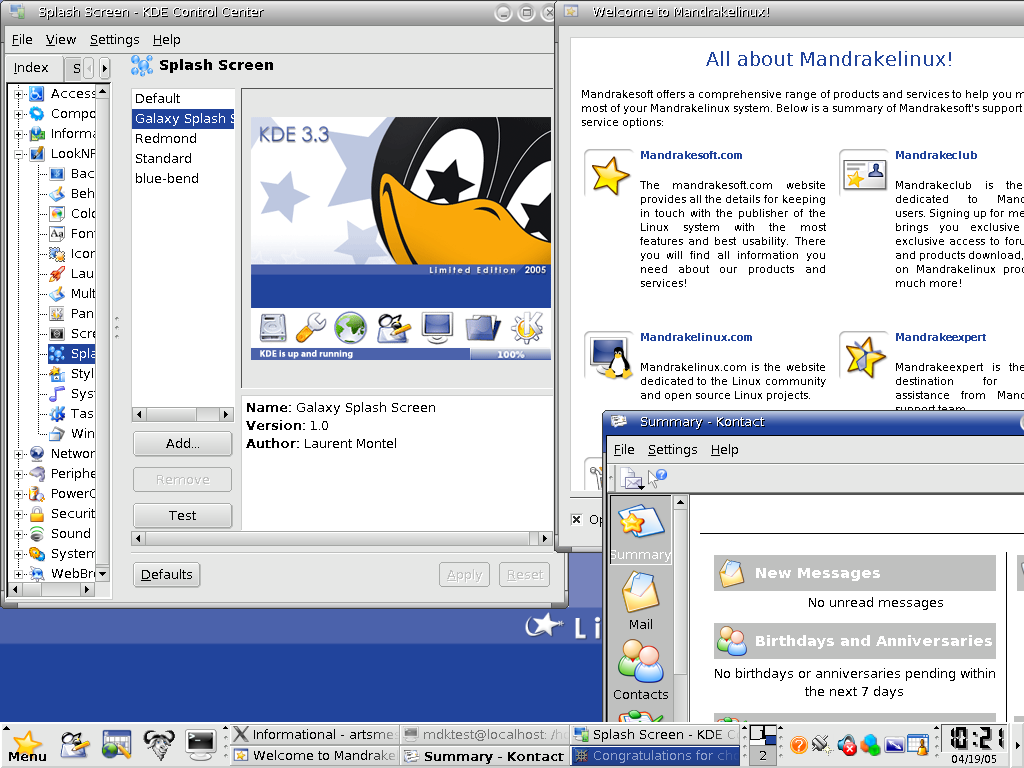Expand the Securit tree node
This screenshot has height=768, width=1024.
click(x=18, y=514)
